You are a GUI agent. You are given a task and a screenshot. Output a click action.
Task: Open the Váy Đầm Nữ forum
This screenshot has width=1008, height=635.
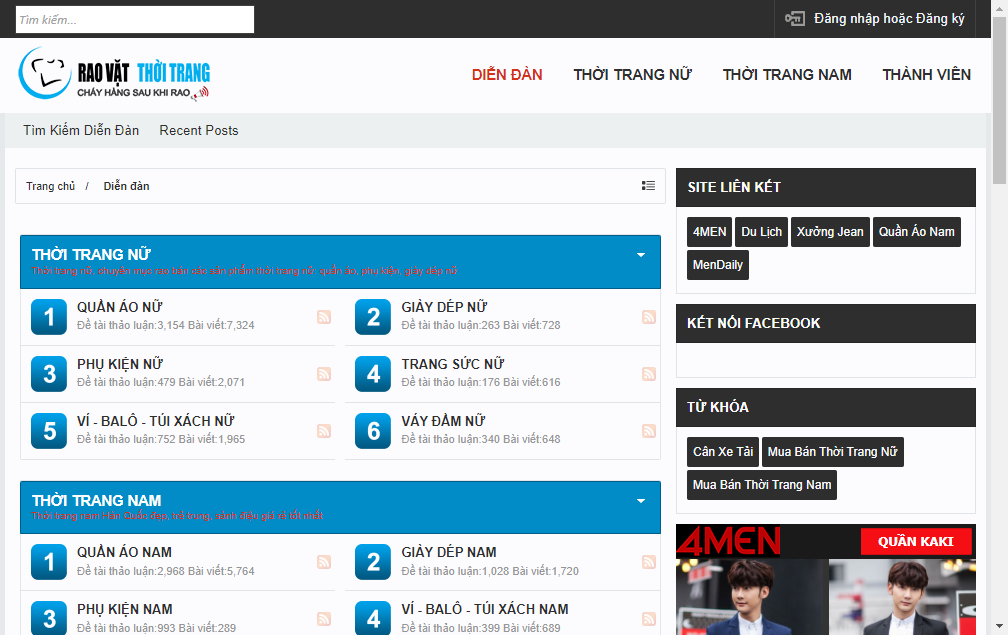(x=443, y=422)
